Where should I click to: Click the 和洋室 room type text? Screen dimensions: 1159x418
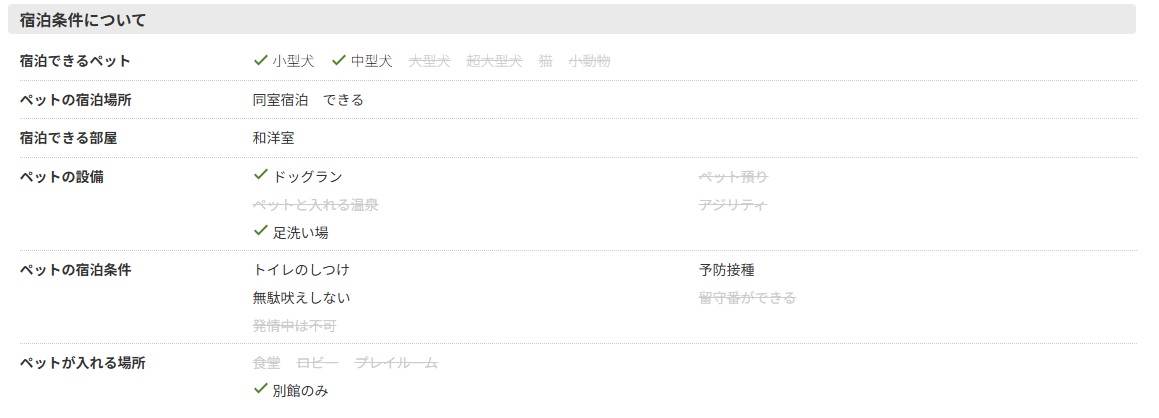pos(273,138)
